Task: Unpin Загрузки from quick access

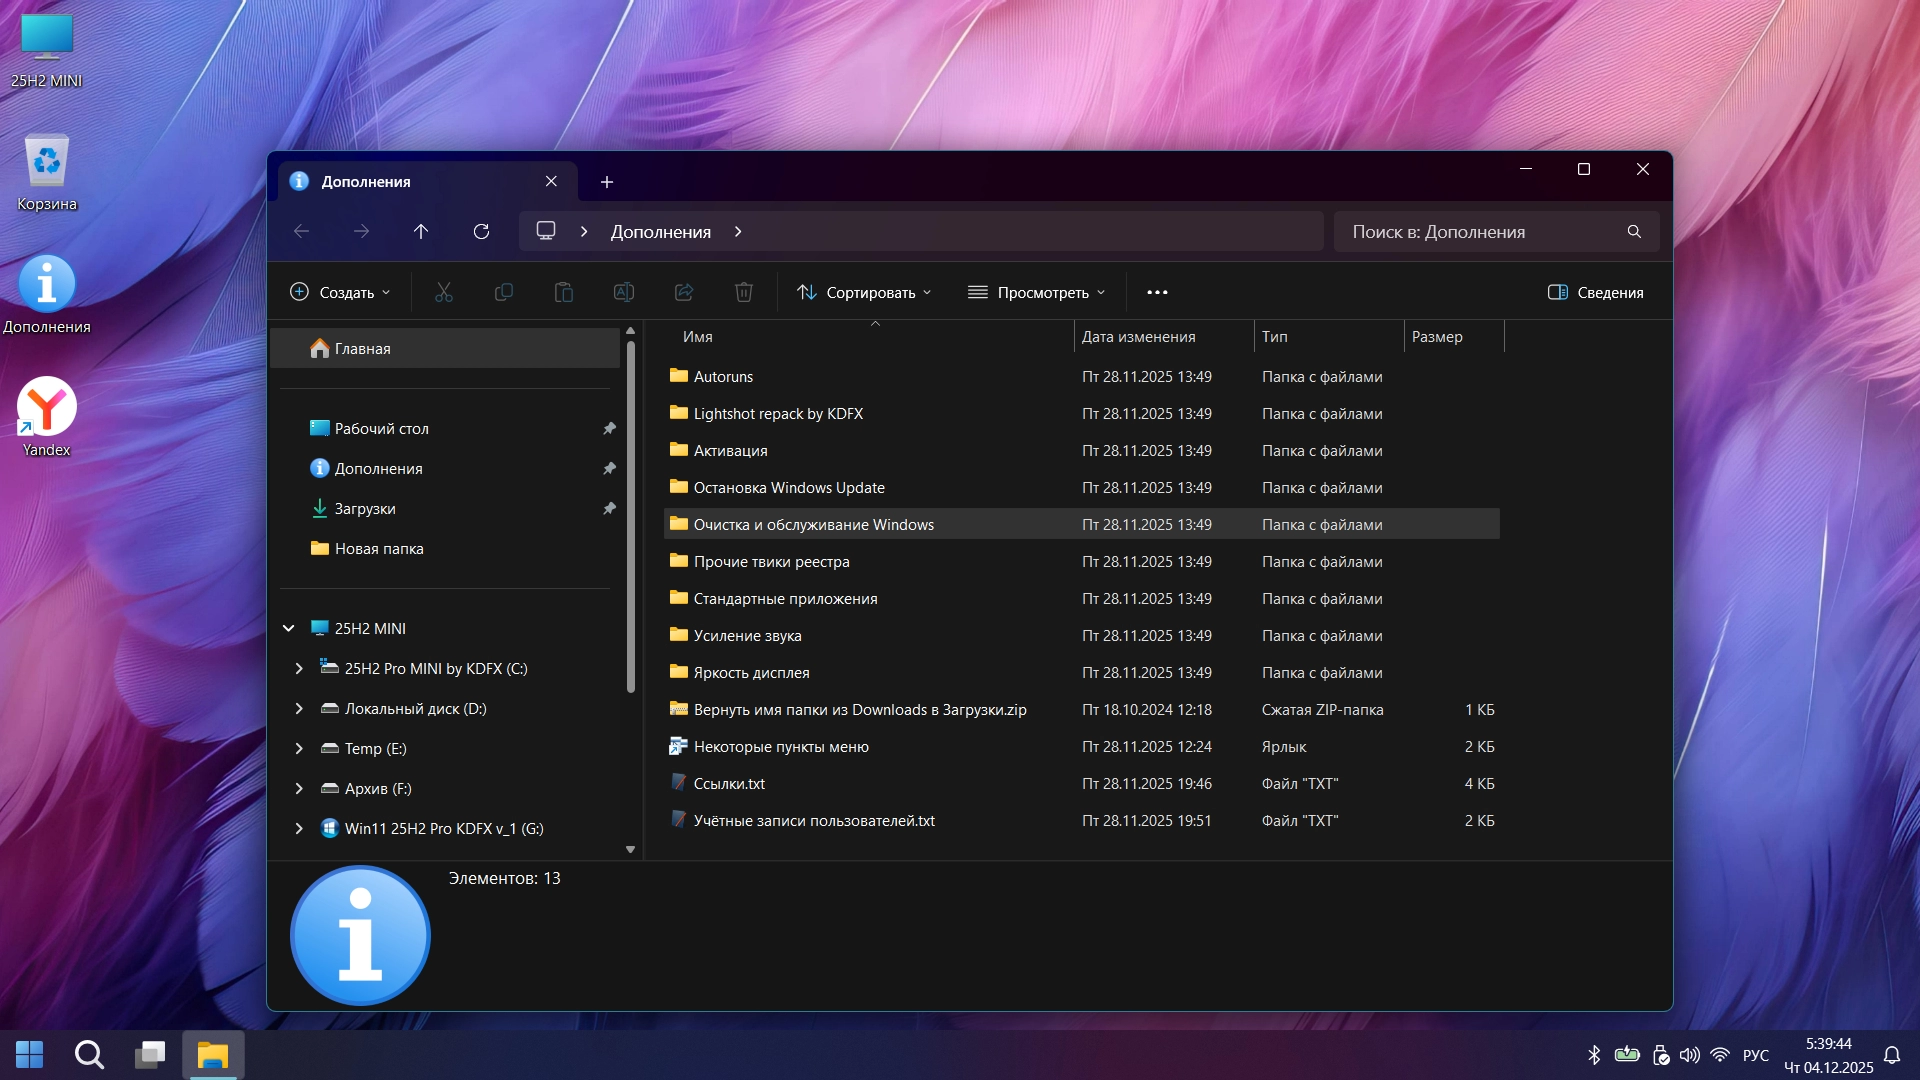Action: tap(609, 508)
